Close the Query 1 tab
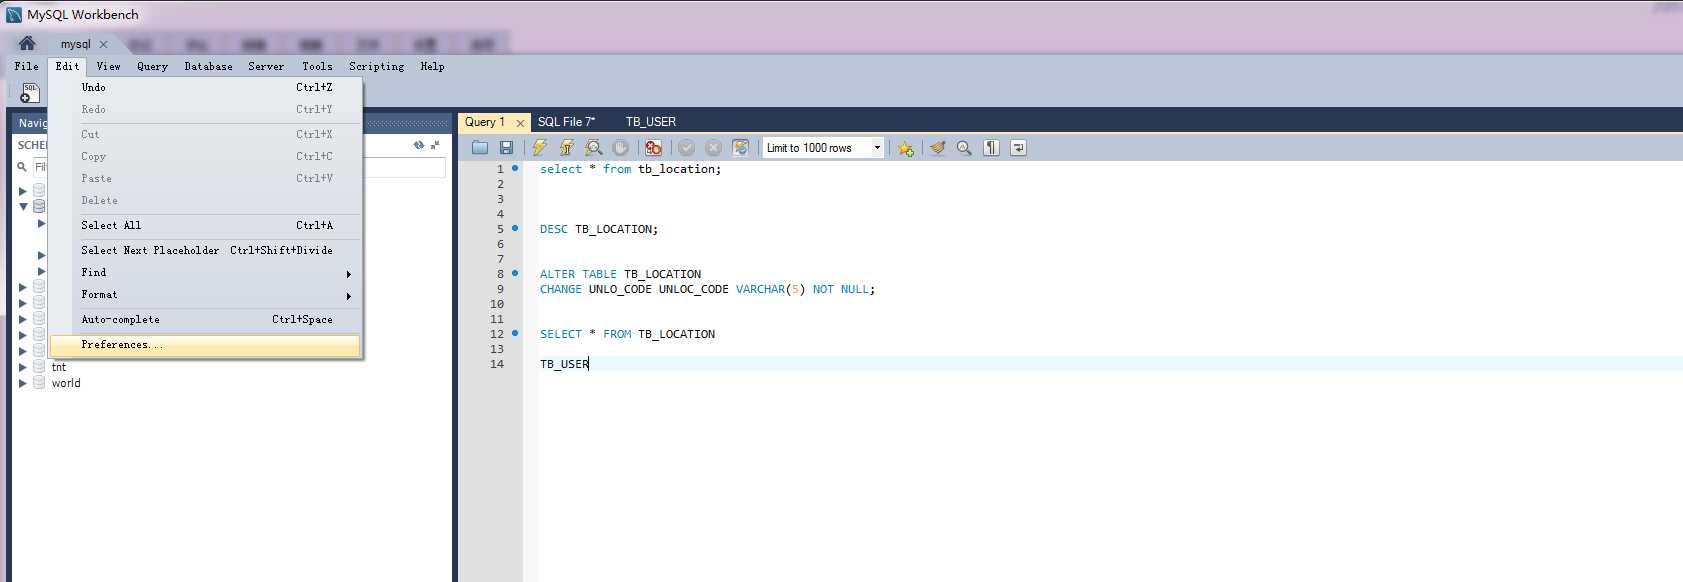This screenshot has width=1683, height=582. tap(520, 123)
